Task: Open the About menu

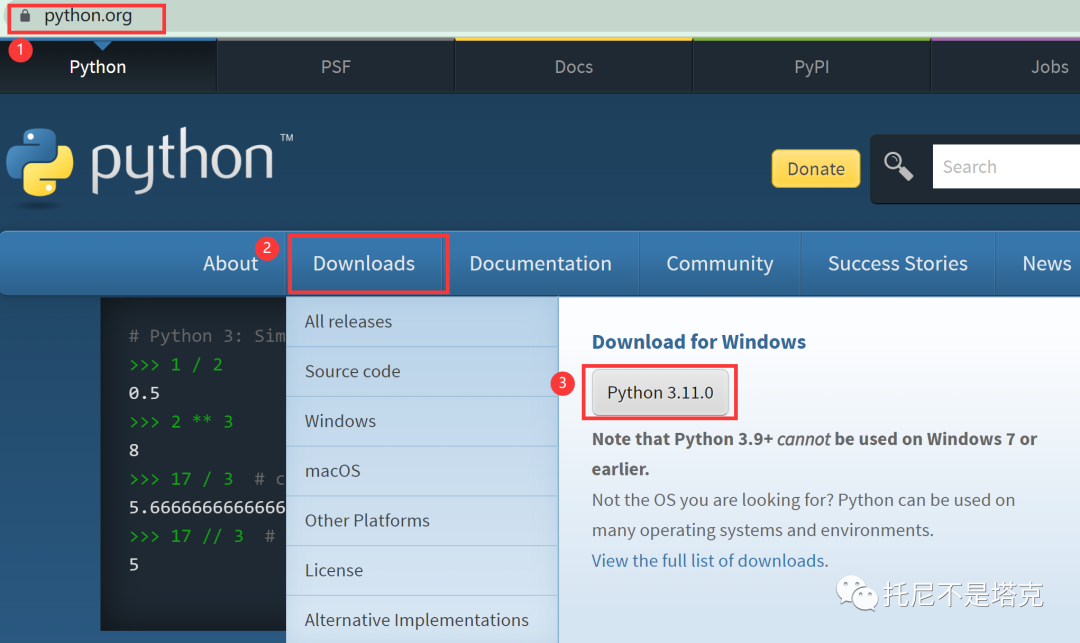Action: coord(230,264)
